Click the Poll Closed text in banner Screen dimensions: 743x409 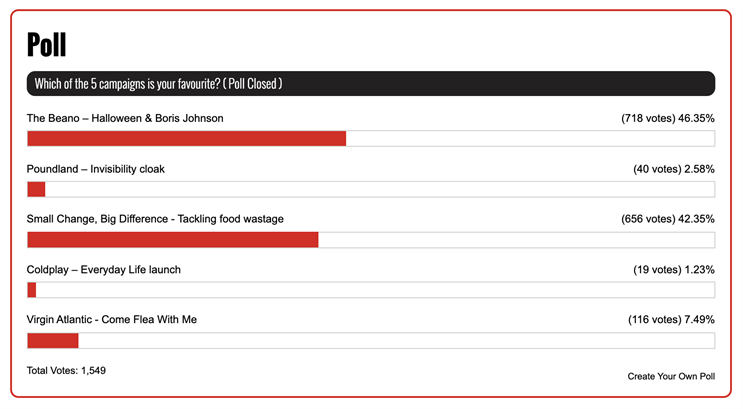(x=253, y=84)
